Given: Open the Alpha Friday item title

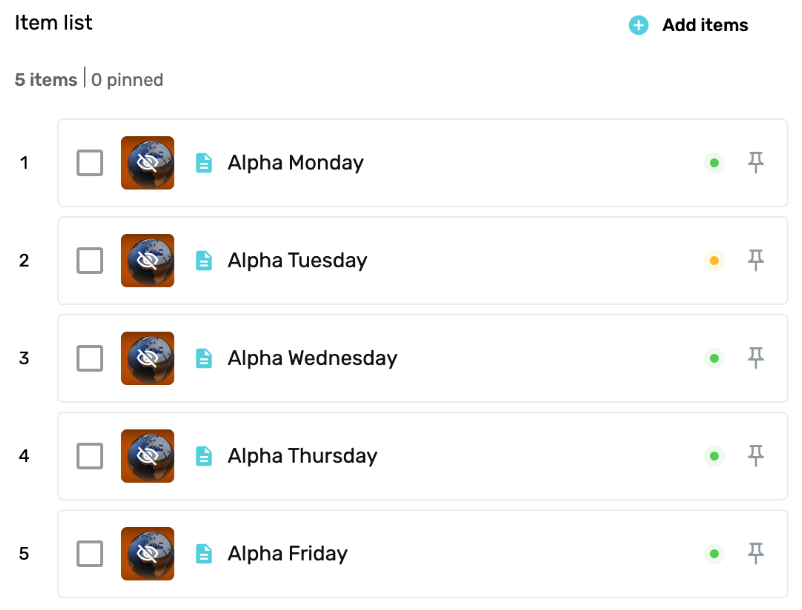Looking at the screenshot, I should coord(287,553).
